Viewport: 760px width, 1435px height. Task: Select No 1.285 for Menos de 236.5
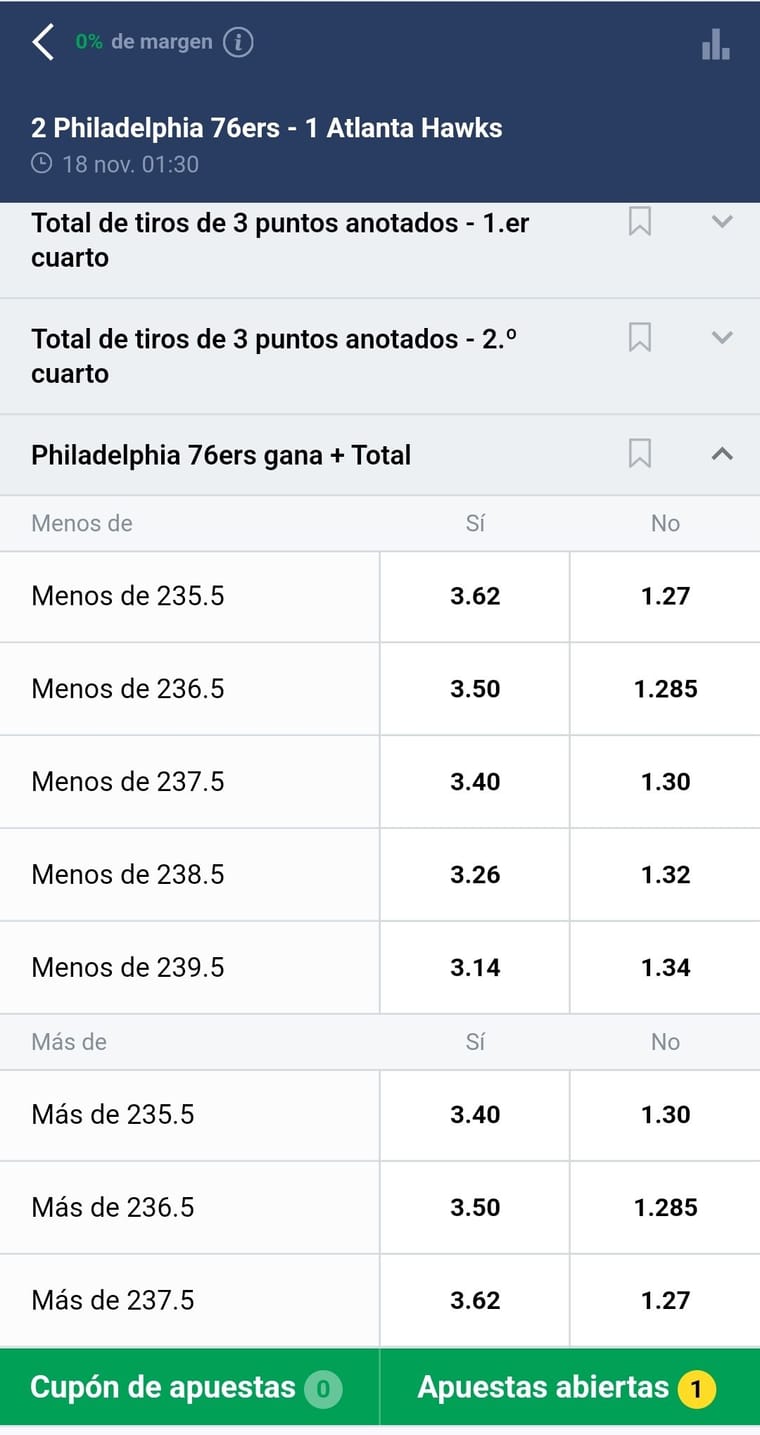pos(666,689)
